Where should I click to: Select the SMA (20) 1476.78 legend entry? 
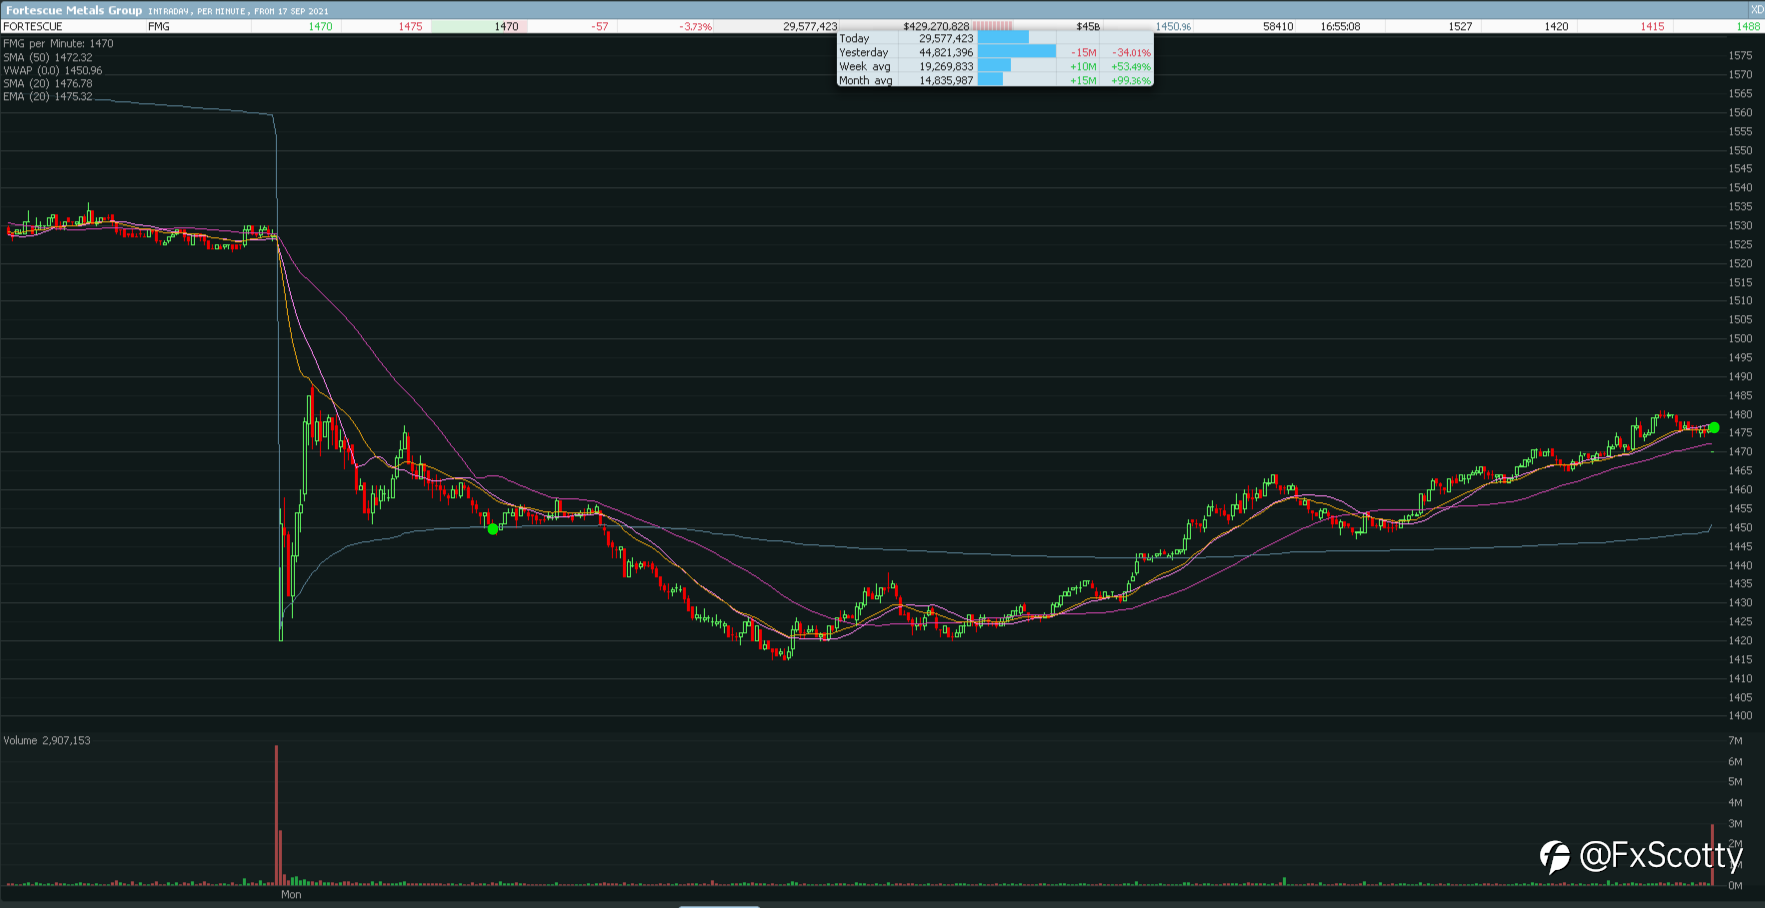point(48,83)
